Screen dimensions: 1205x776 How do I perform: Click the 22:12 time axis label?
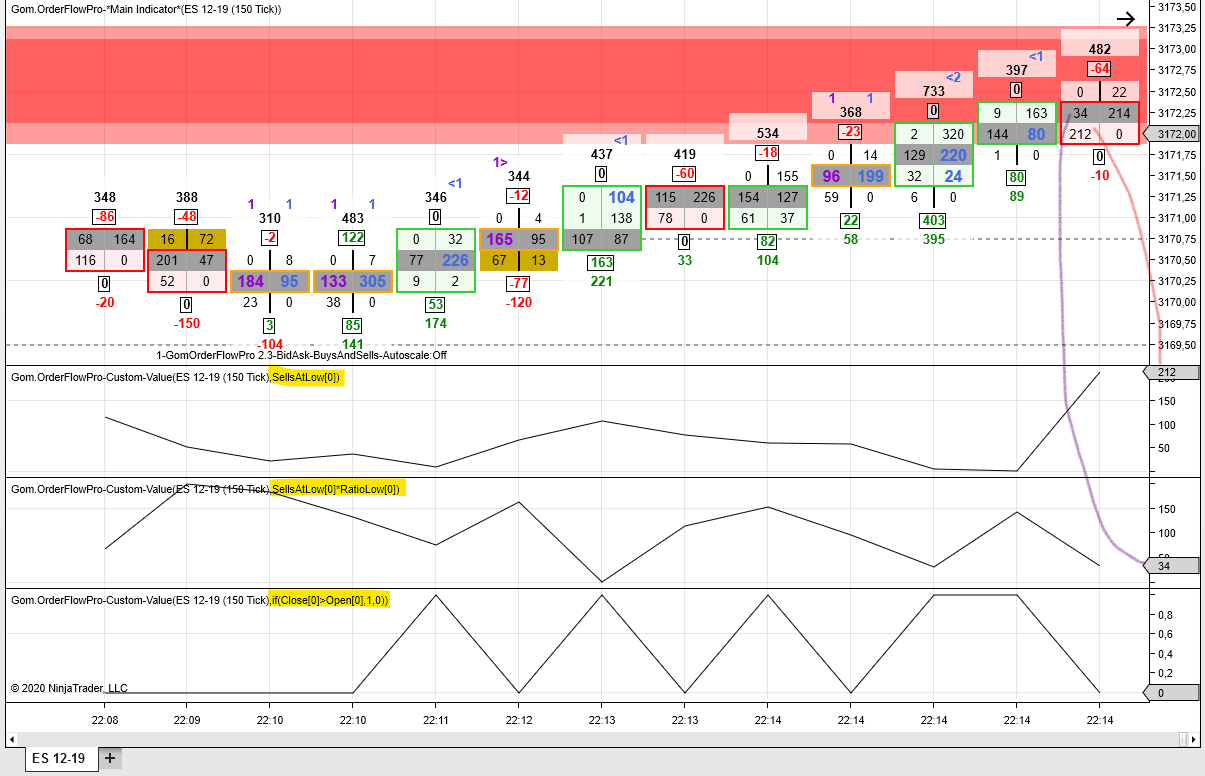(518, 719)
